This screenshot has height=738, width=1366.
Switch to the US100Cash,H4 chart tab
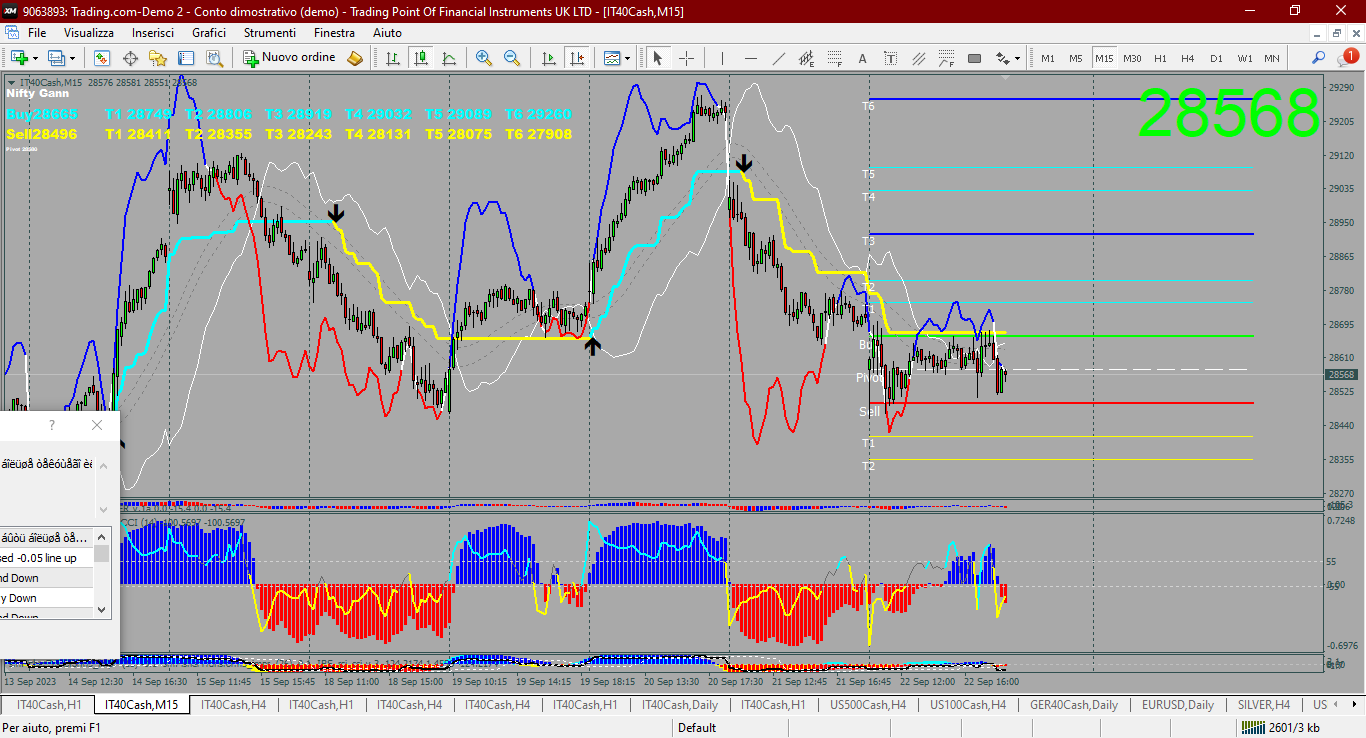tap(968, 705)
